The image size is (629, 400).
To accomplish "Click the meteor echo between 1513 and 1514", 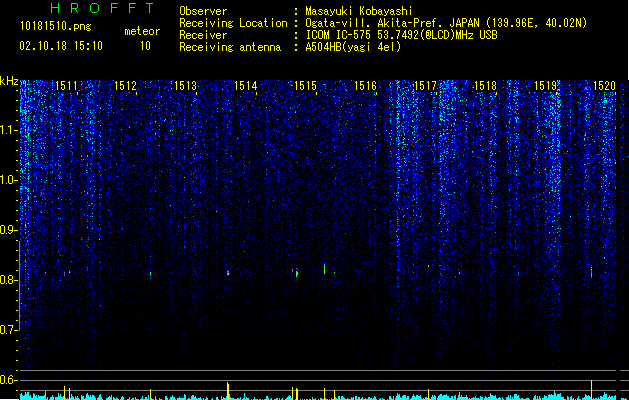I will (228, 273).
